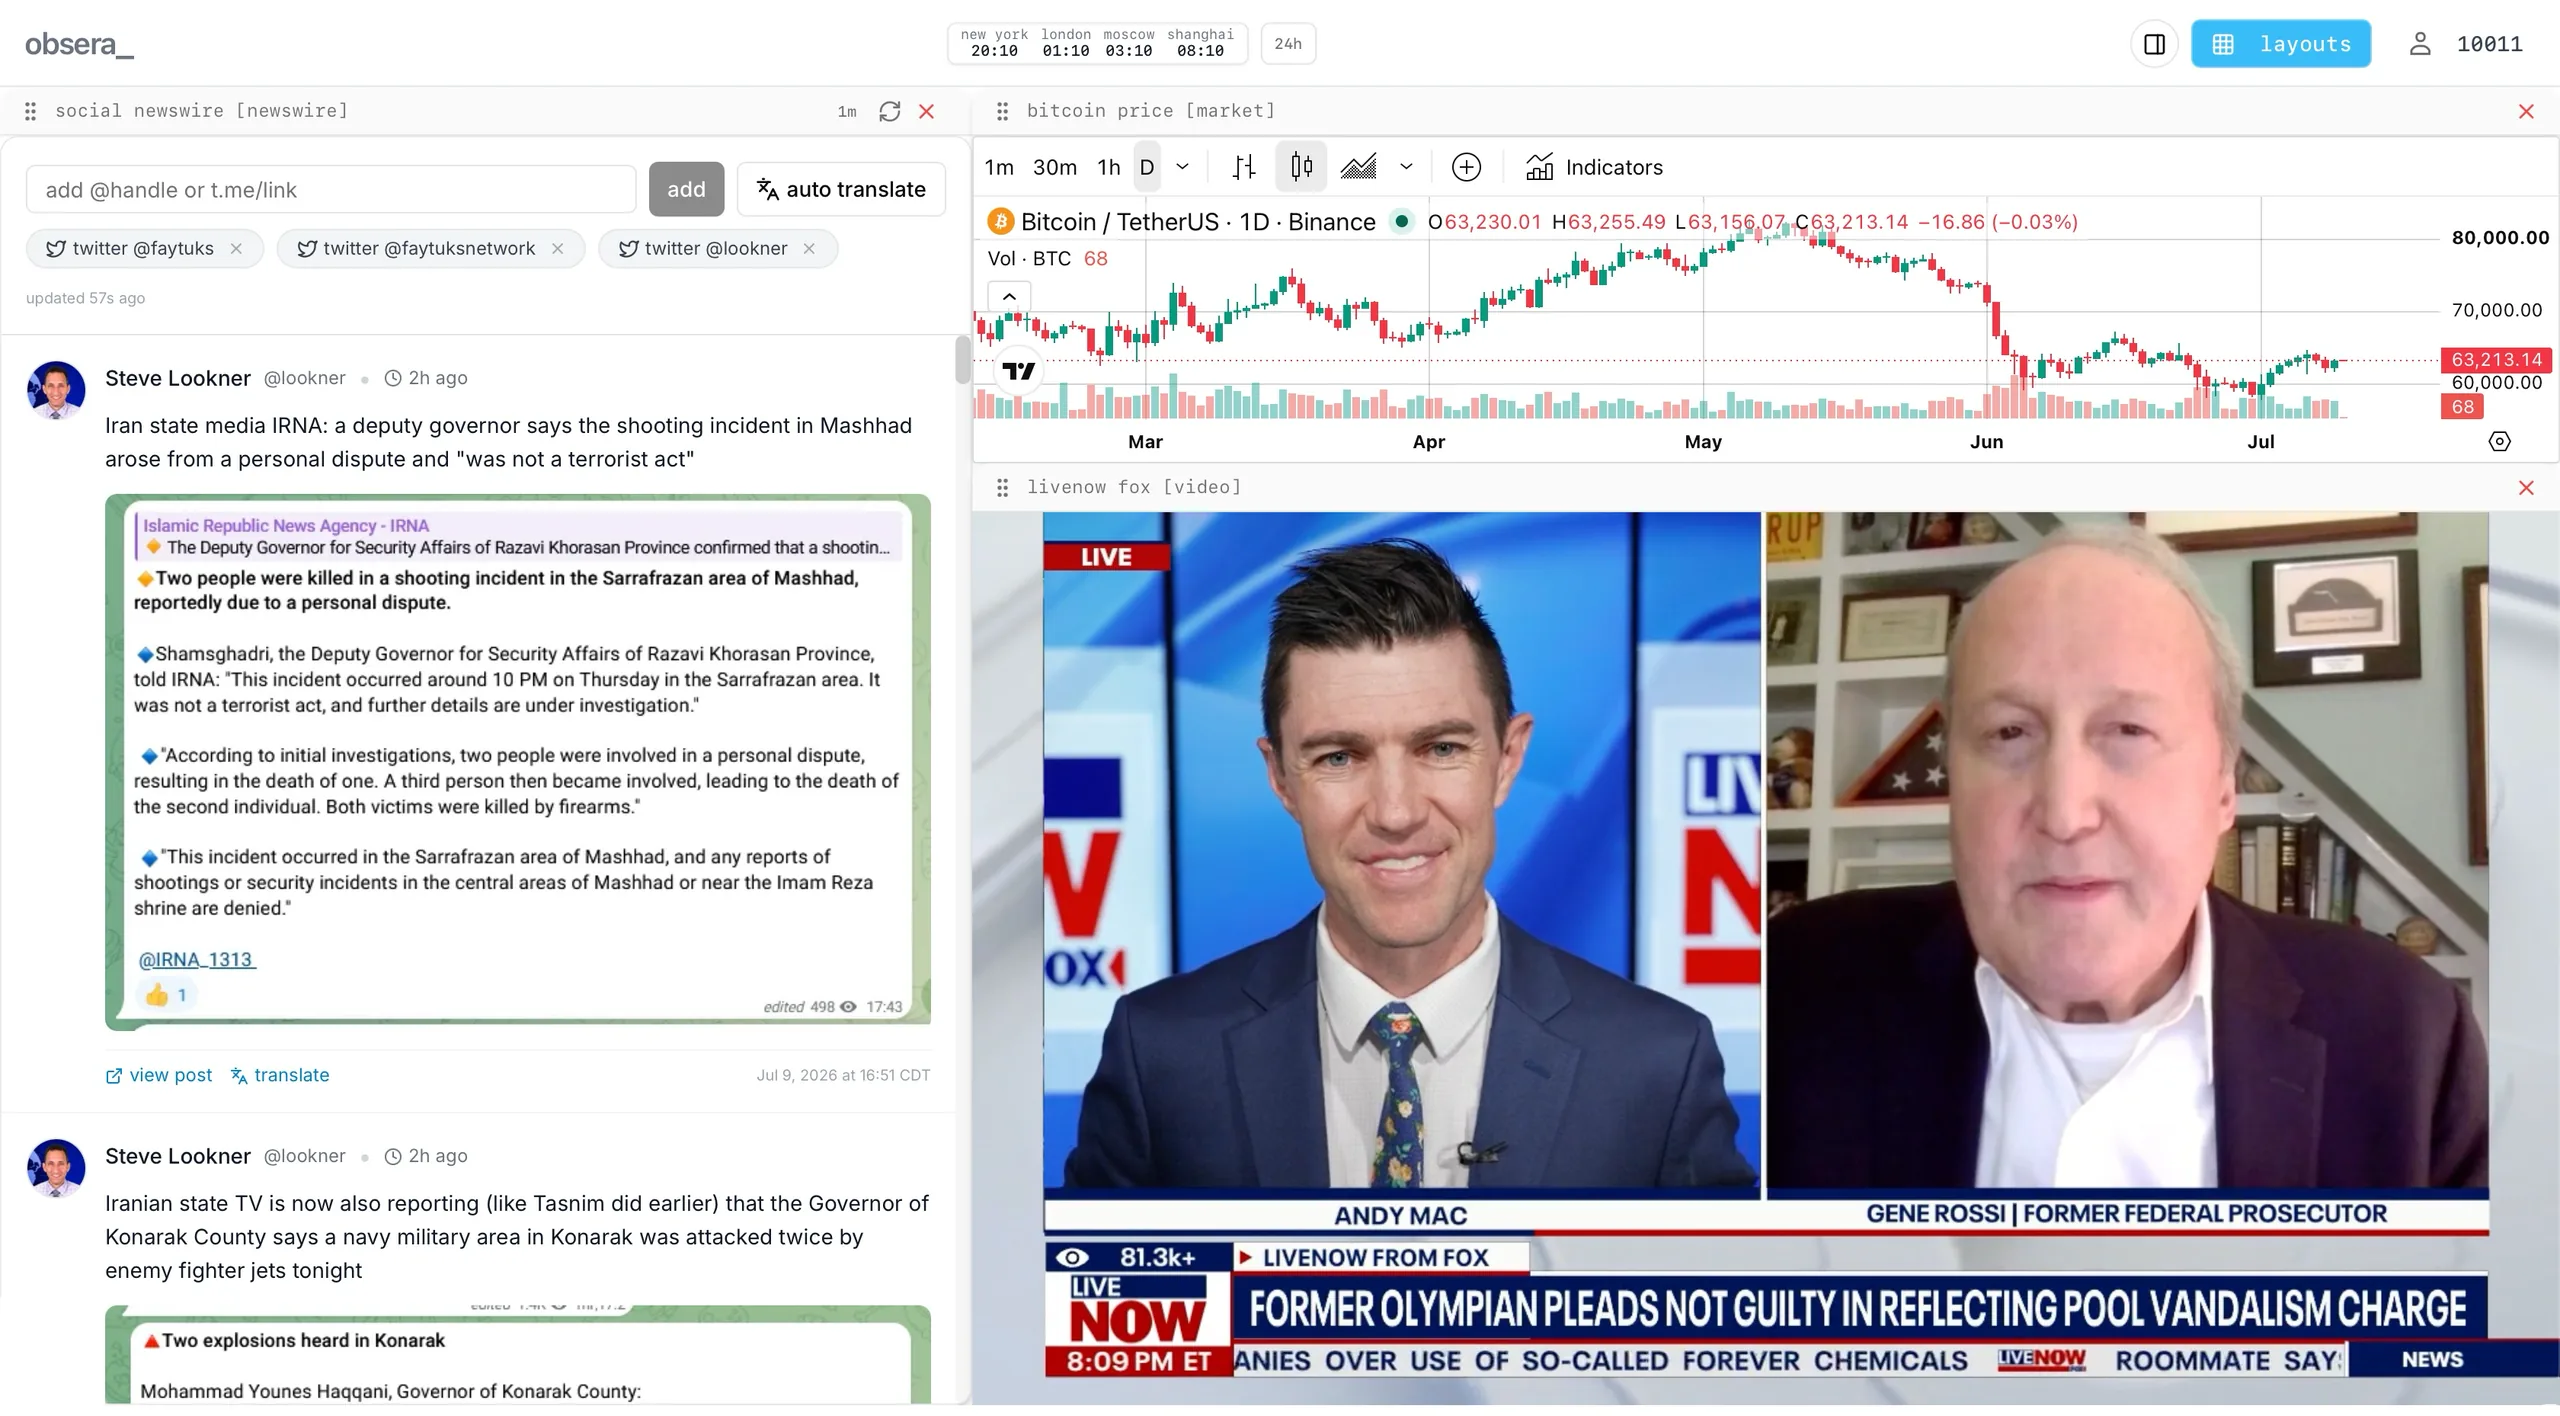Screen dimensions: 2560x1416
Task: Click the newswire feed scrollbar
Action: 962,360
